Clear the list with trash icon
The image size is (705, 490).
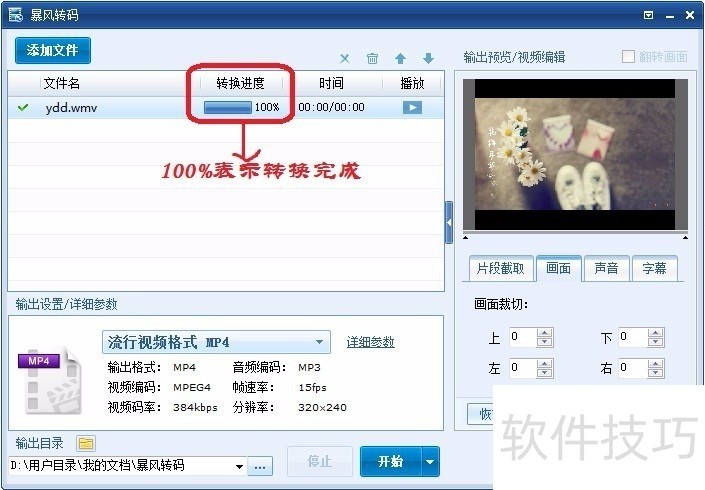[x=372, y=58]
